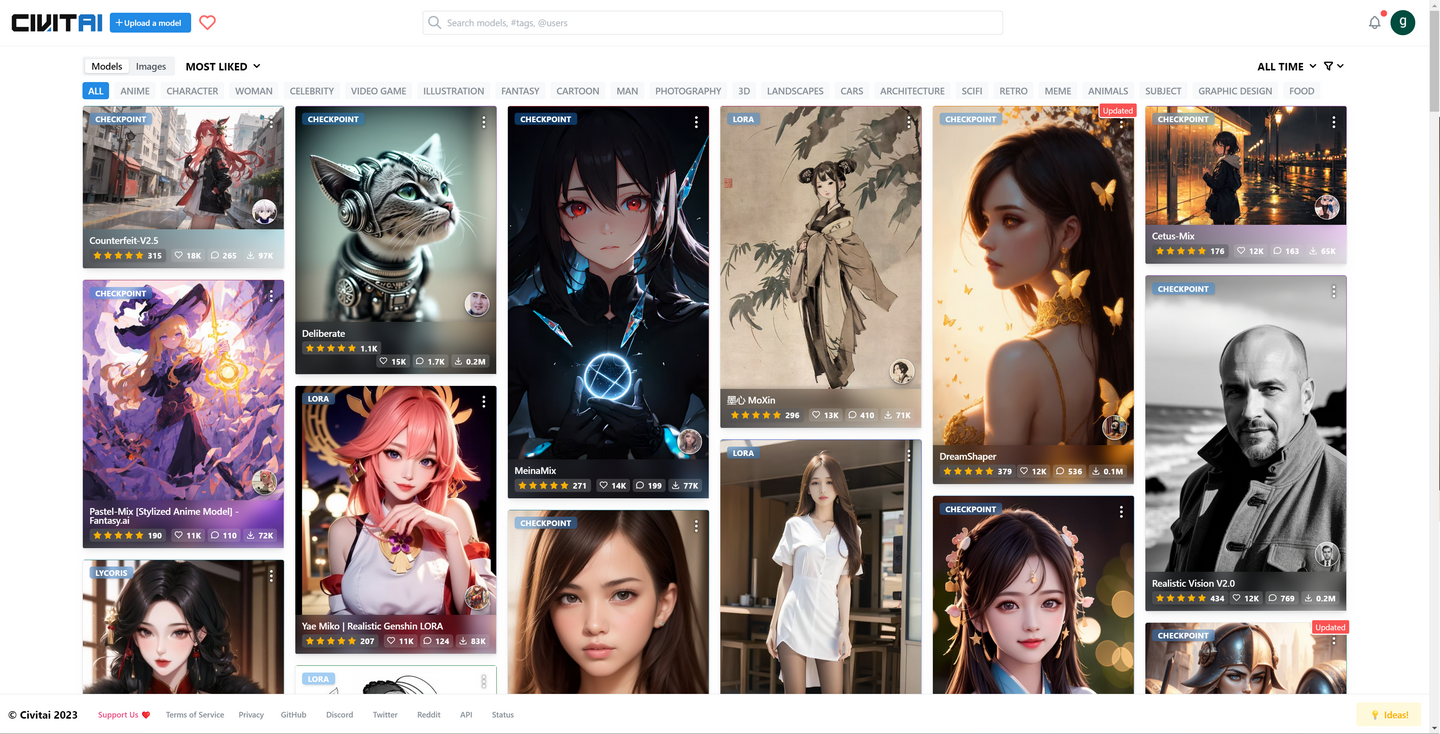Open the filter funnel icon beside ALL TIME
Viewport: 1440px width, 734px height.
(x=1327, y=66)
